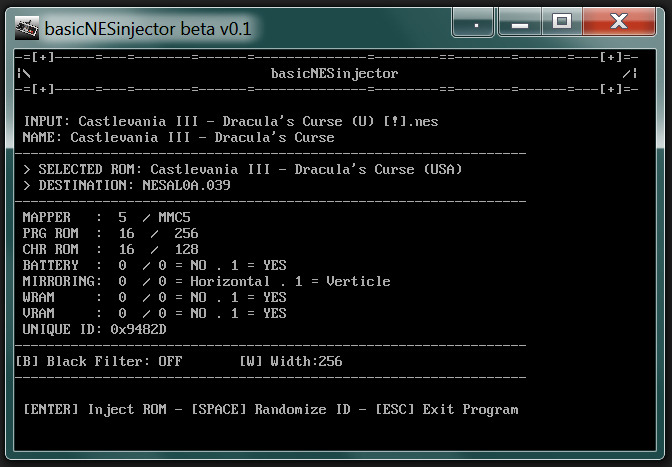
Task: Minimize the basicNESinjector window
Action: [x=520, y=22]
